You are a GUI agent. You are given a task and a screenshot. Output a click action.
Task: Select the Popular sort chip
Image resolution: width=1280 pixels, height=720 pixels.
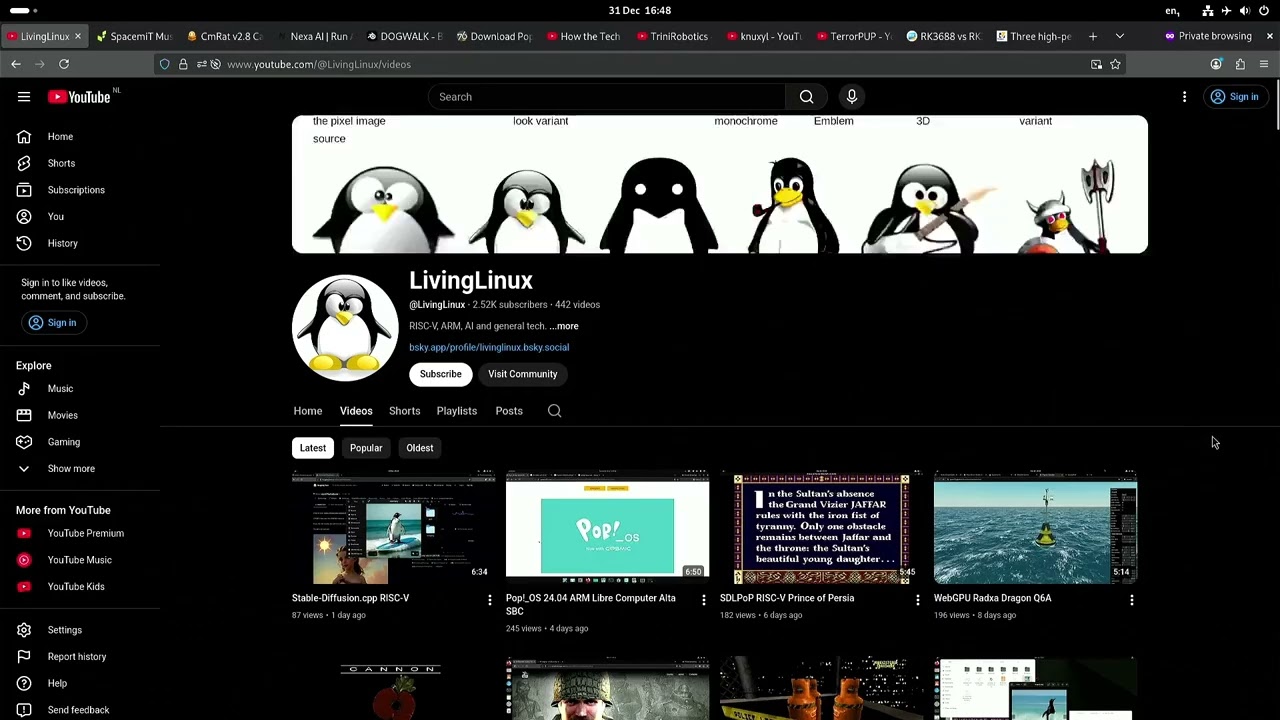tap(366, 448)
